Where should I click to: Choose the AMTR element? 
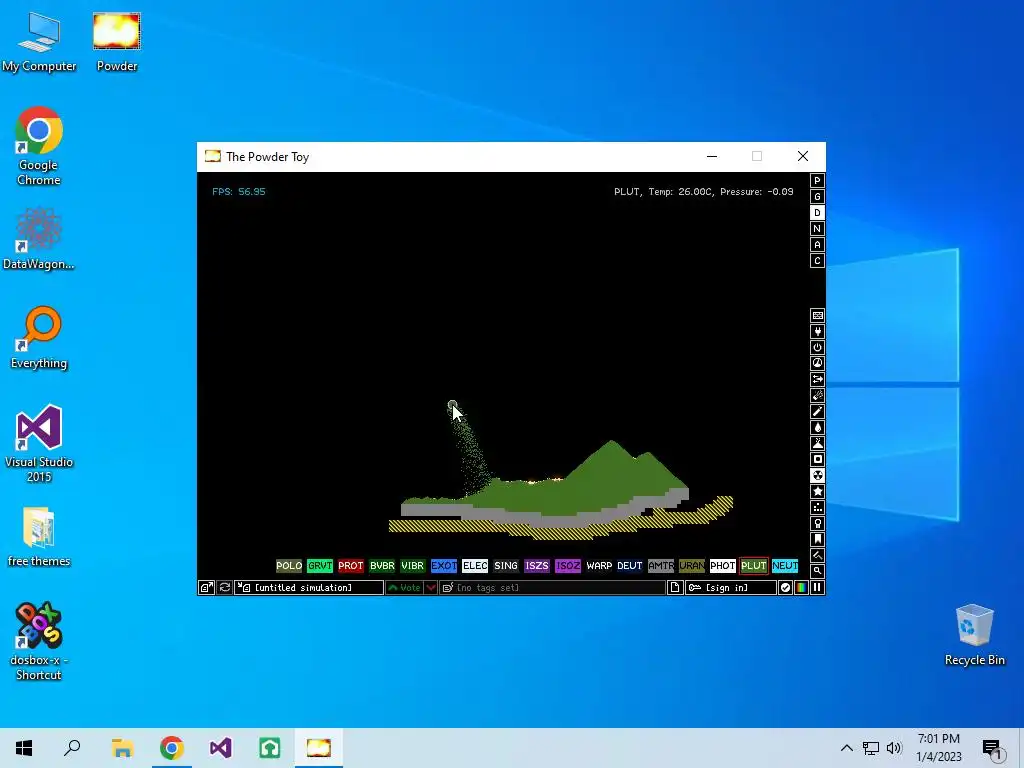(x=661, y=566)
